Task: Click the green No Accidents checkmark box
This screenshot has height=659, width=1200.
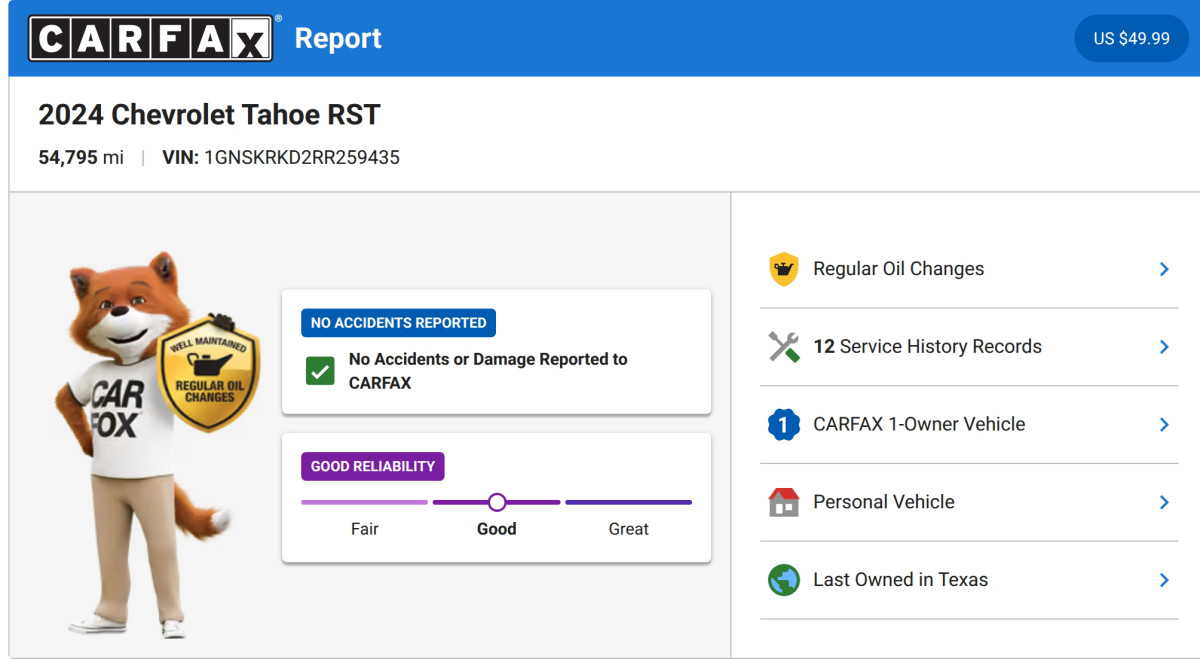Action: coord(320,371)
